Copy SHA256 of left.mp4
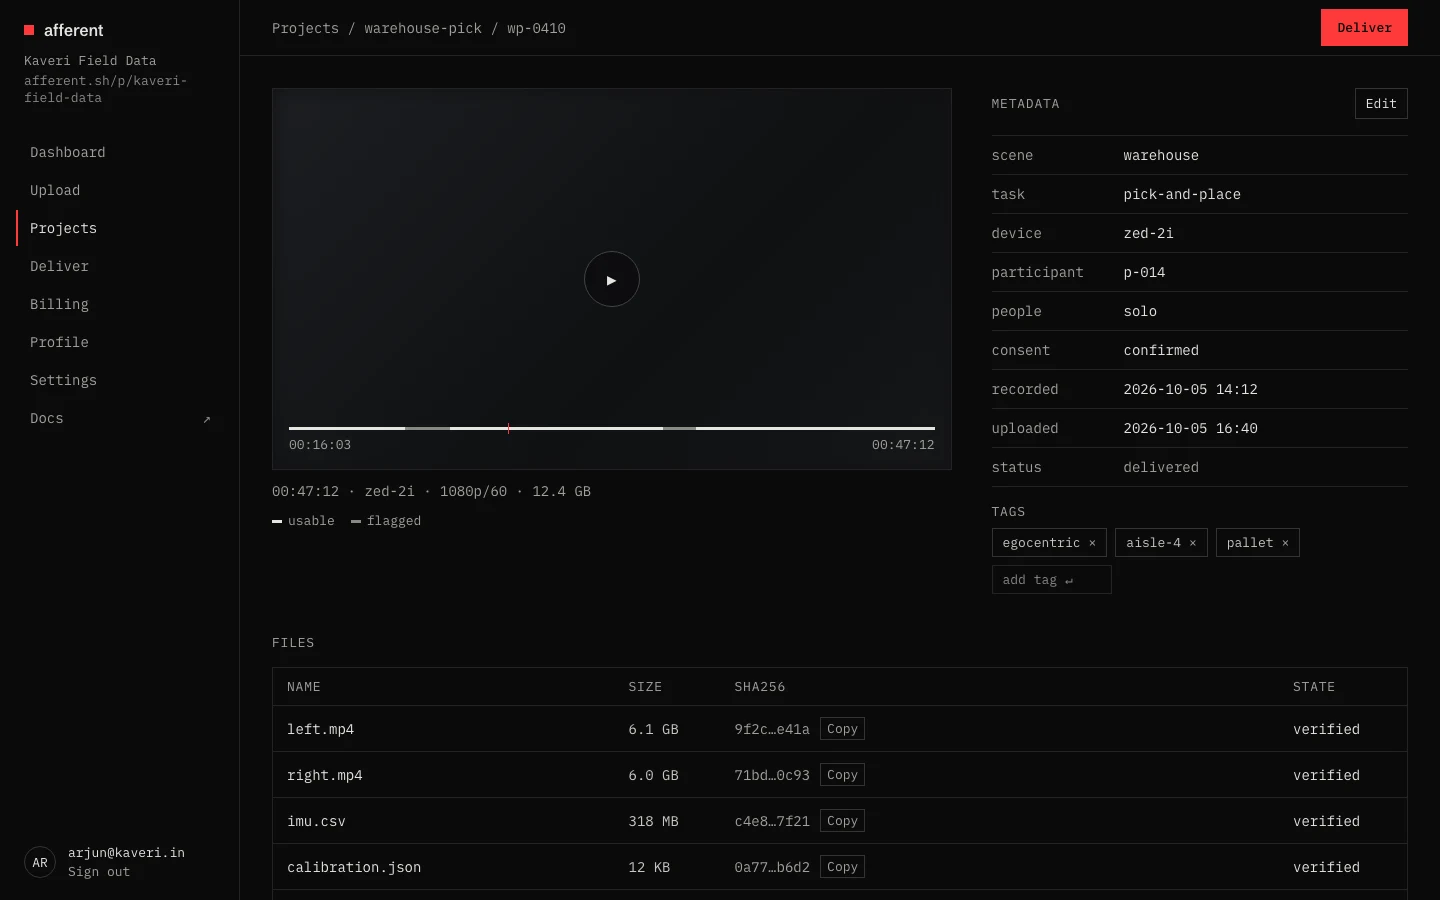1440x900 pixels. click(842, 729)
